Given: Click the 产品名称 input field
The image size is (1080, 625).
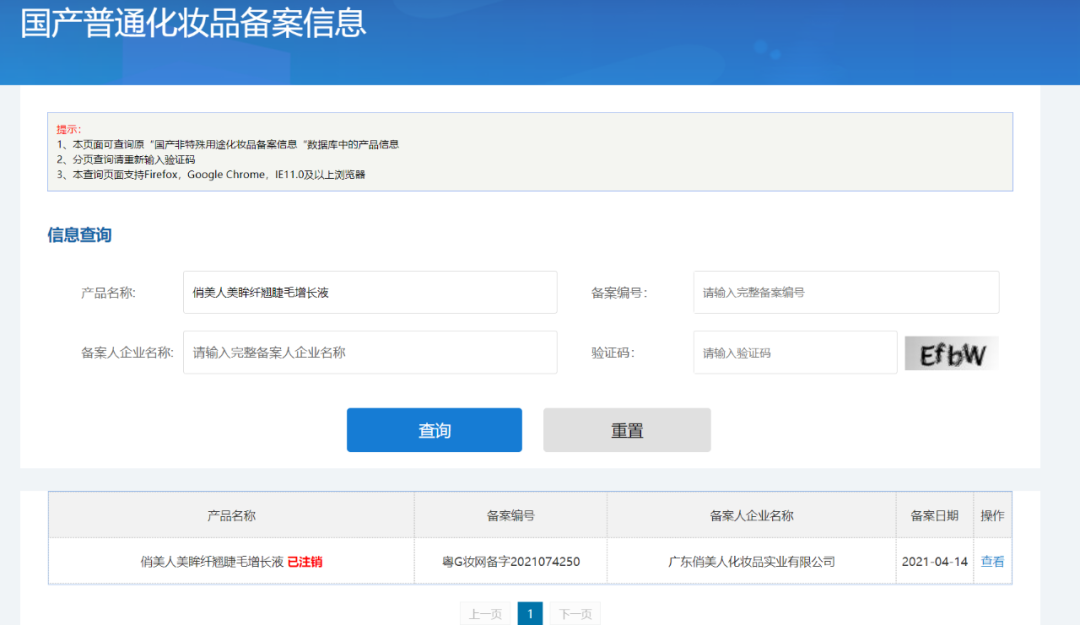Looking at the screenshot, I should pos(369,293).
